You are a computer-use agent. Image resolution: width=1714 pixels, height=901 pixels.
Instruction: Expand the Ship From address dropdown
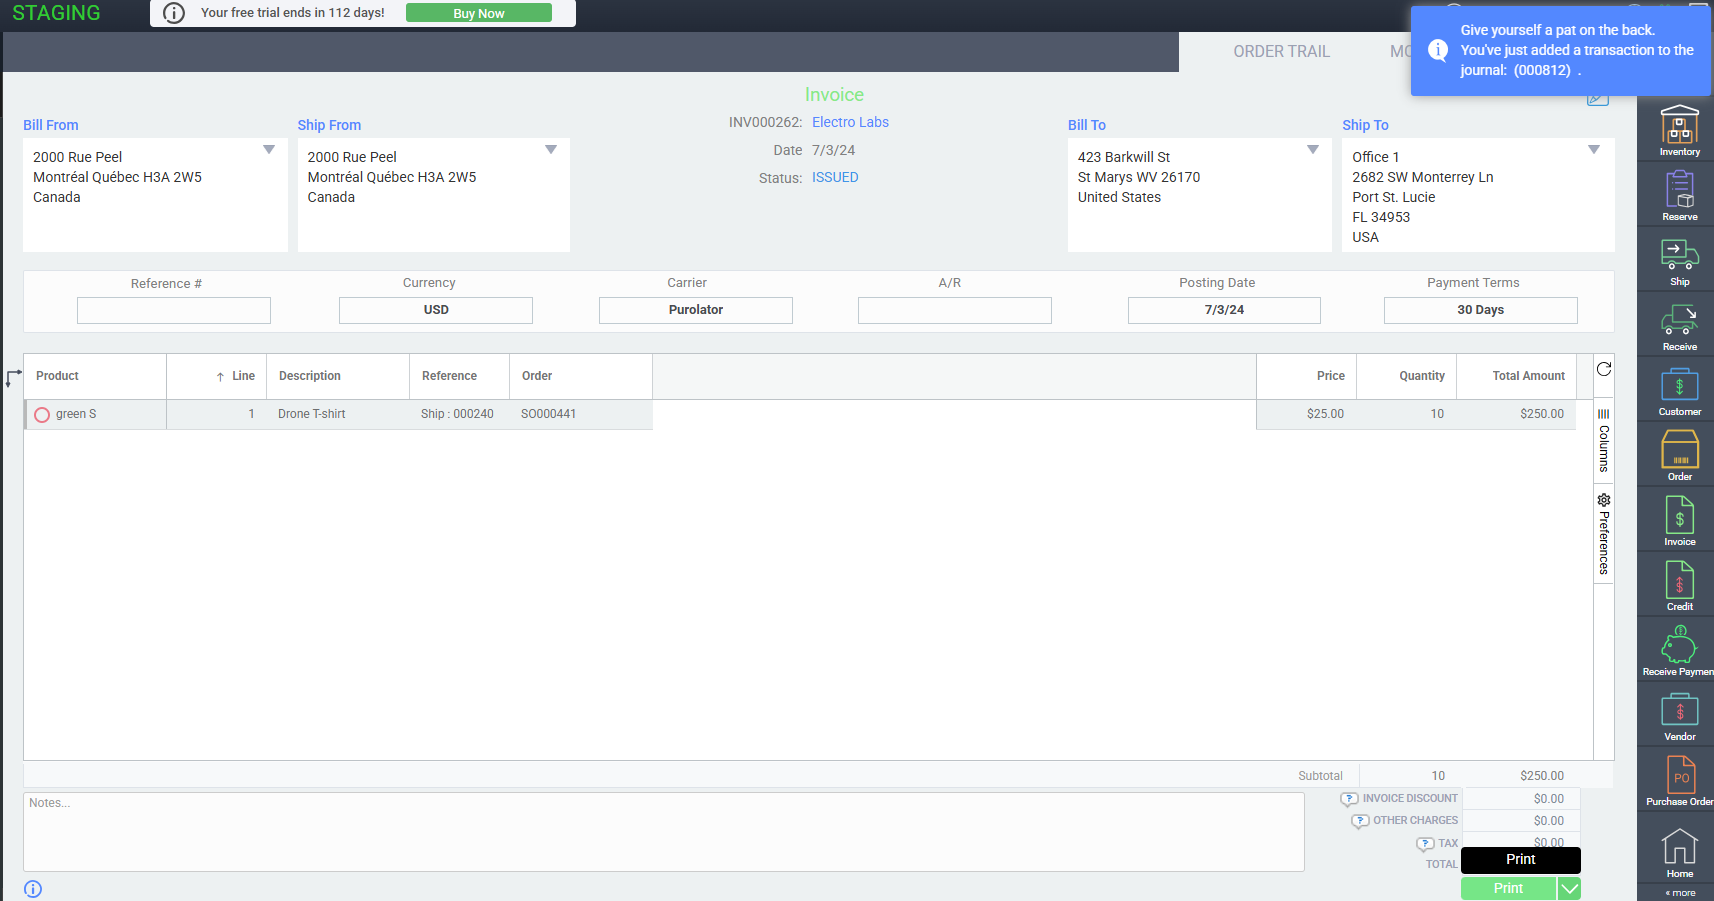pyautogui.click(x=551, y=150)
